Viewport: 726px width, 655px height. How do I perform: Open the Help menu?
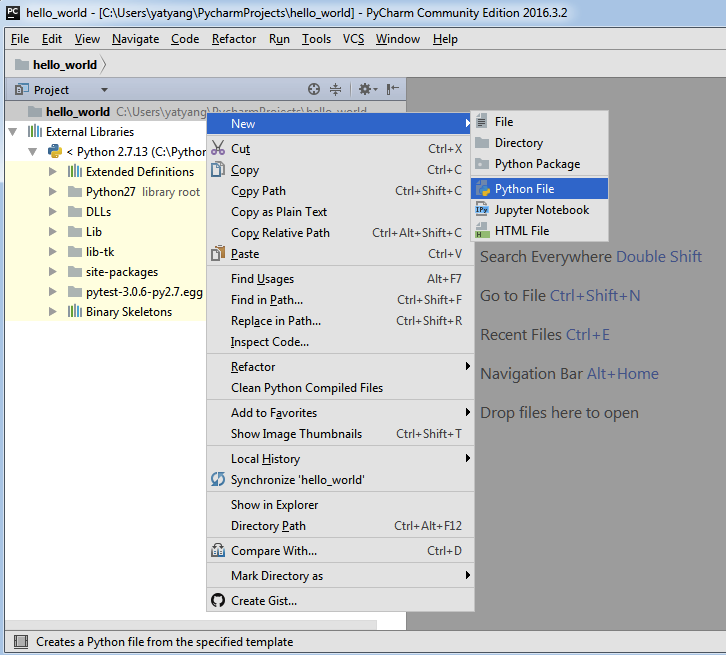[x=445, y=39]
